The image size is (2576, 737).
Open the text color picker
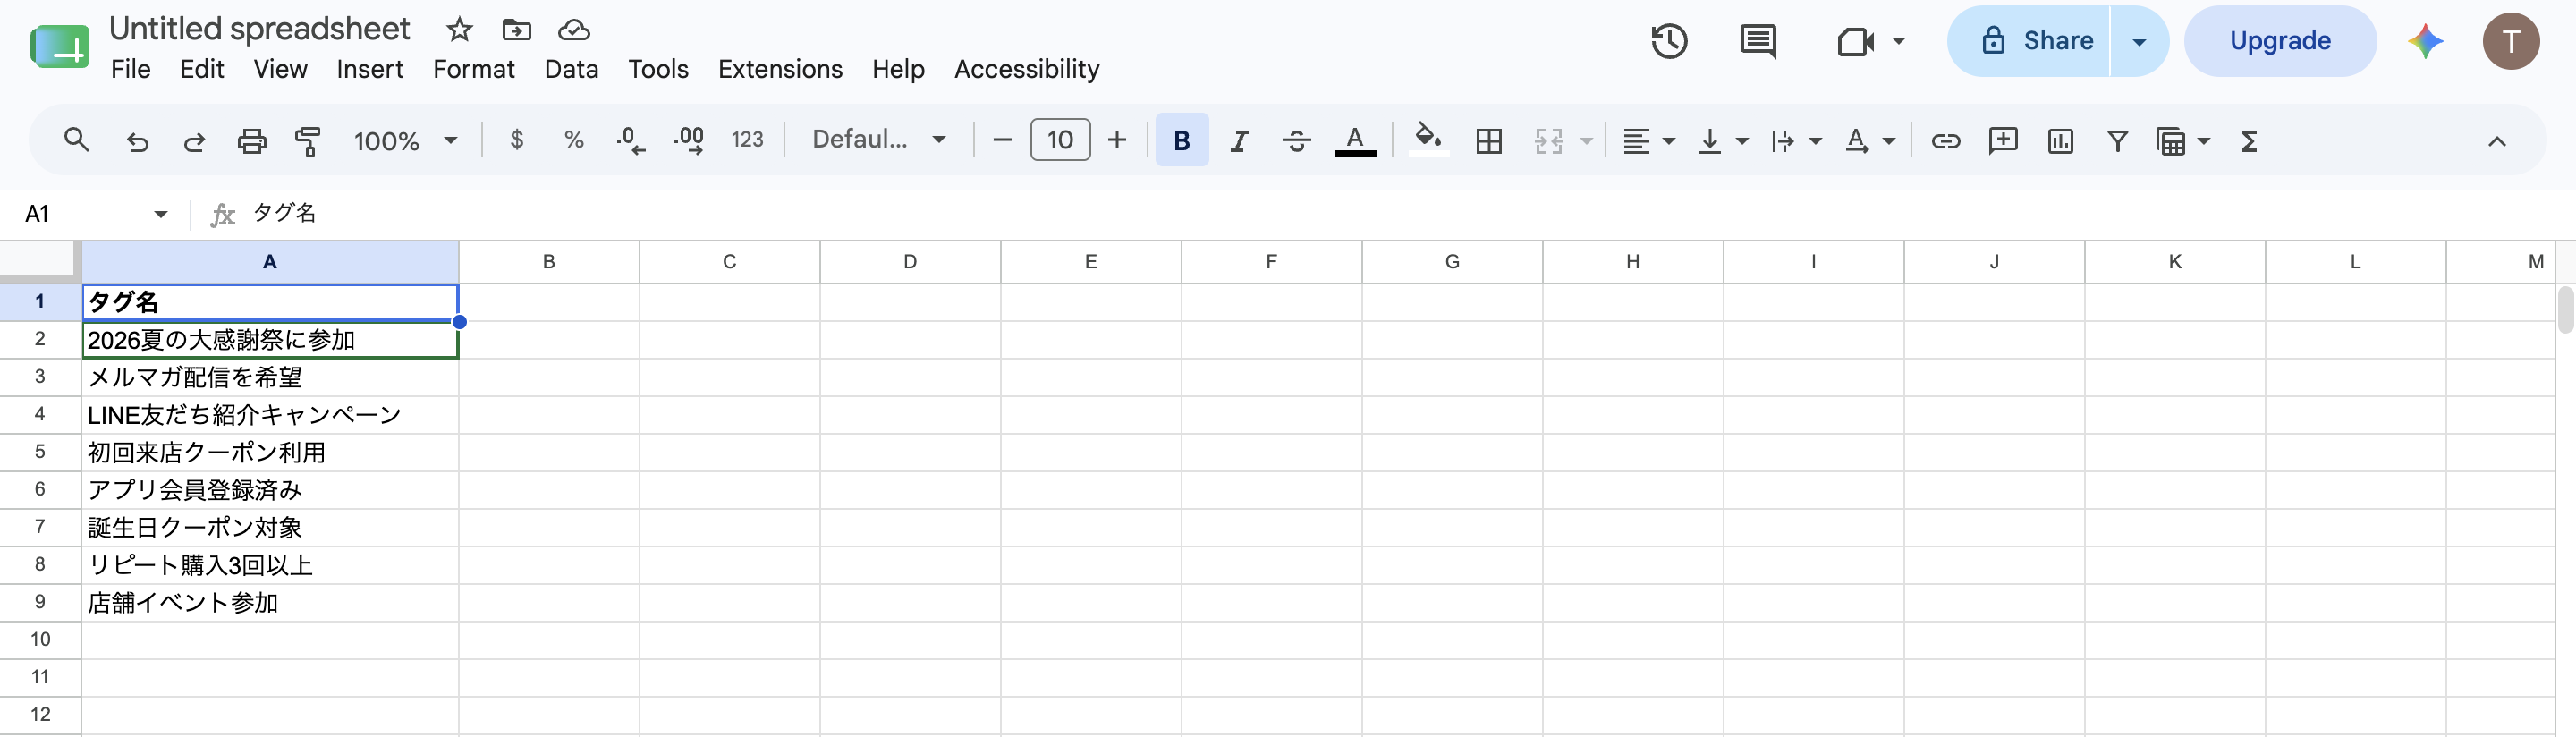1355,141
